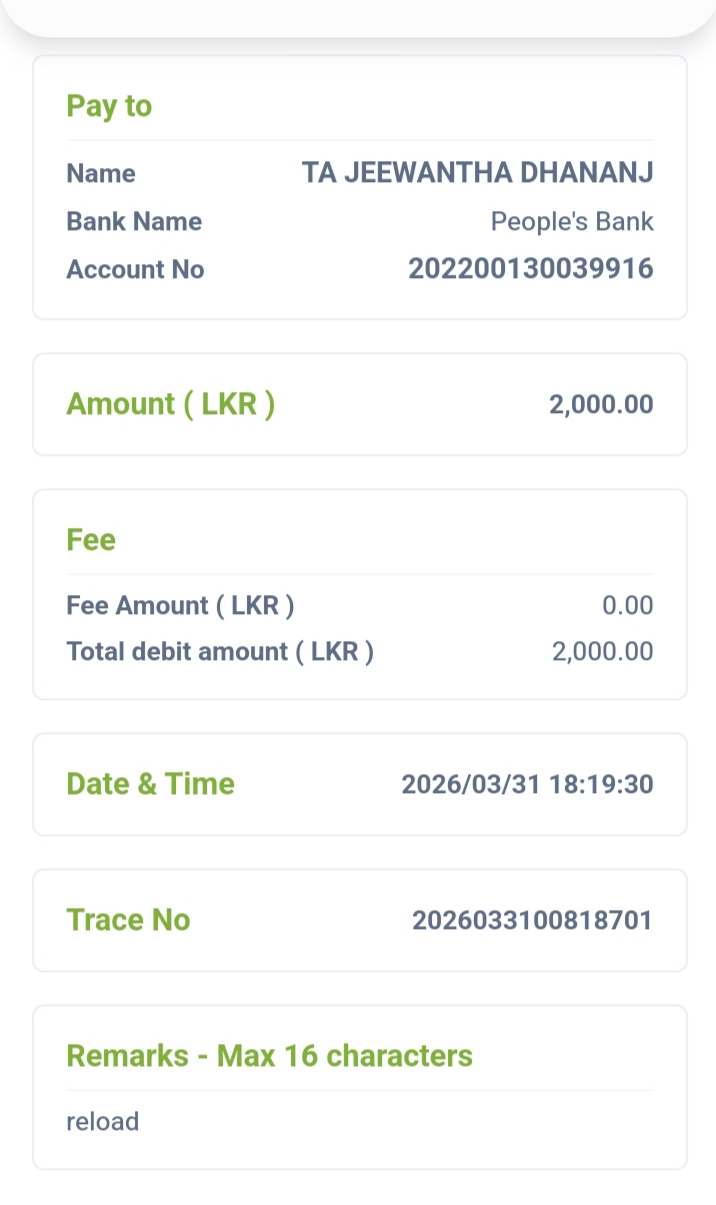The width and height of the screenshot is (716, 1205).
Task: Select the Total debit 2,000.00 value
Action: pos(602,652)
